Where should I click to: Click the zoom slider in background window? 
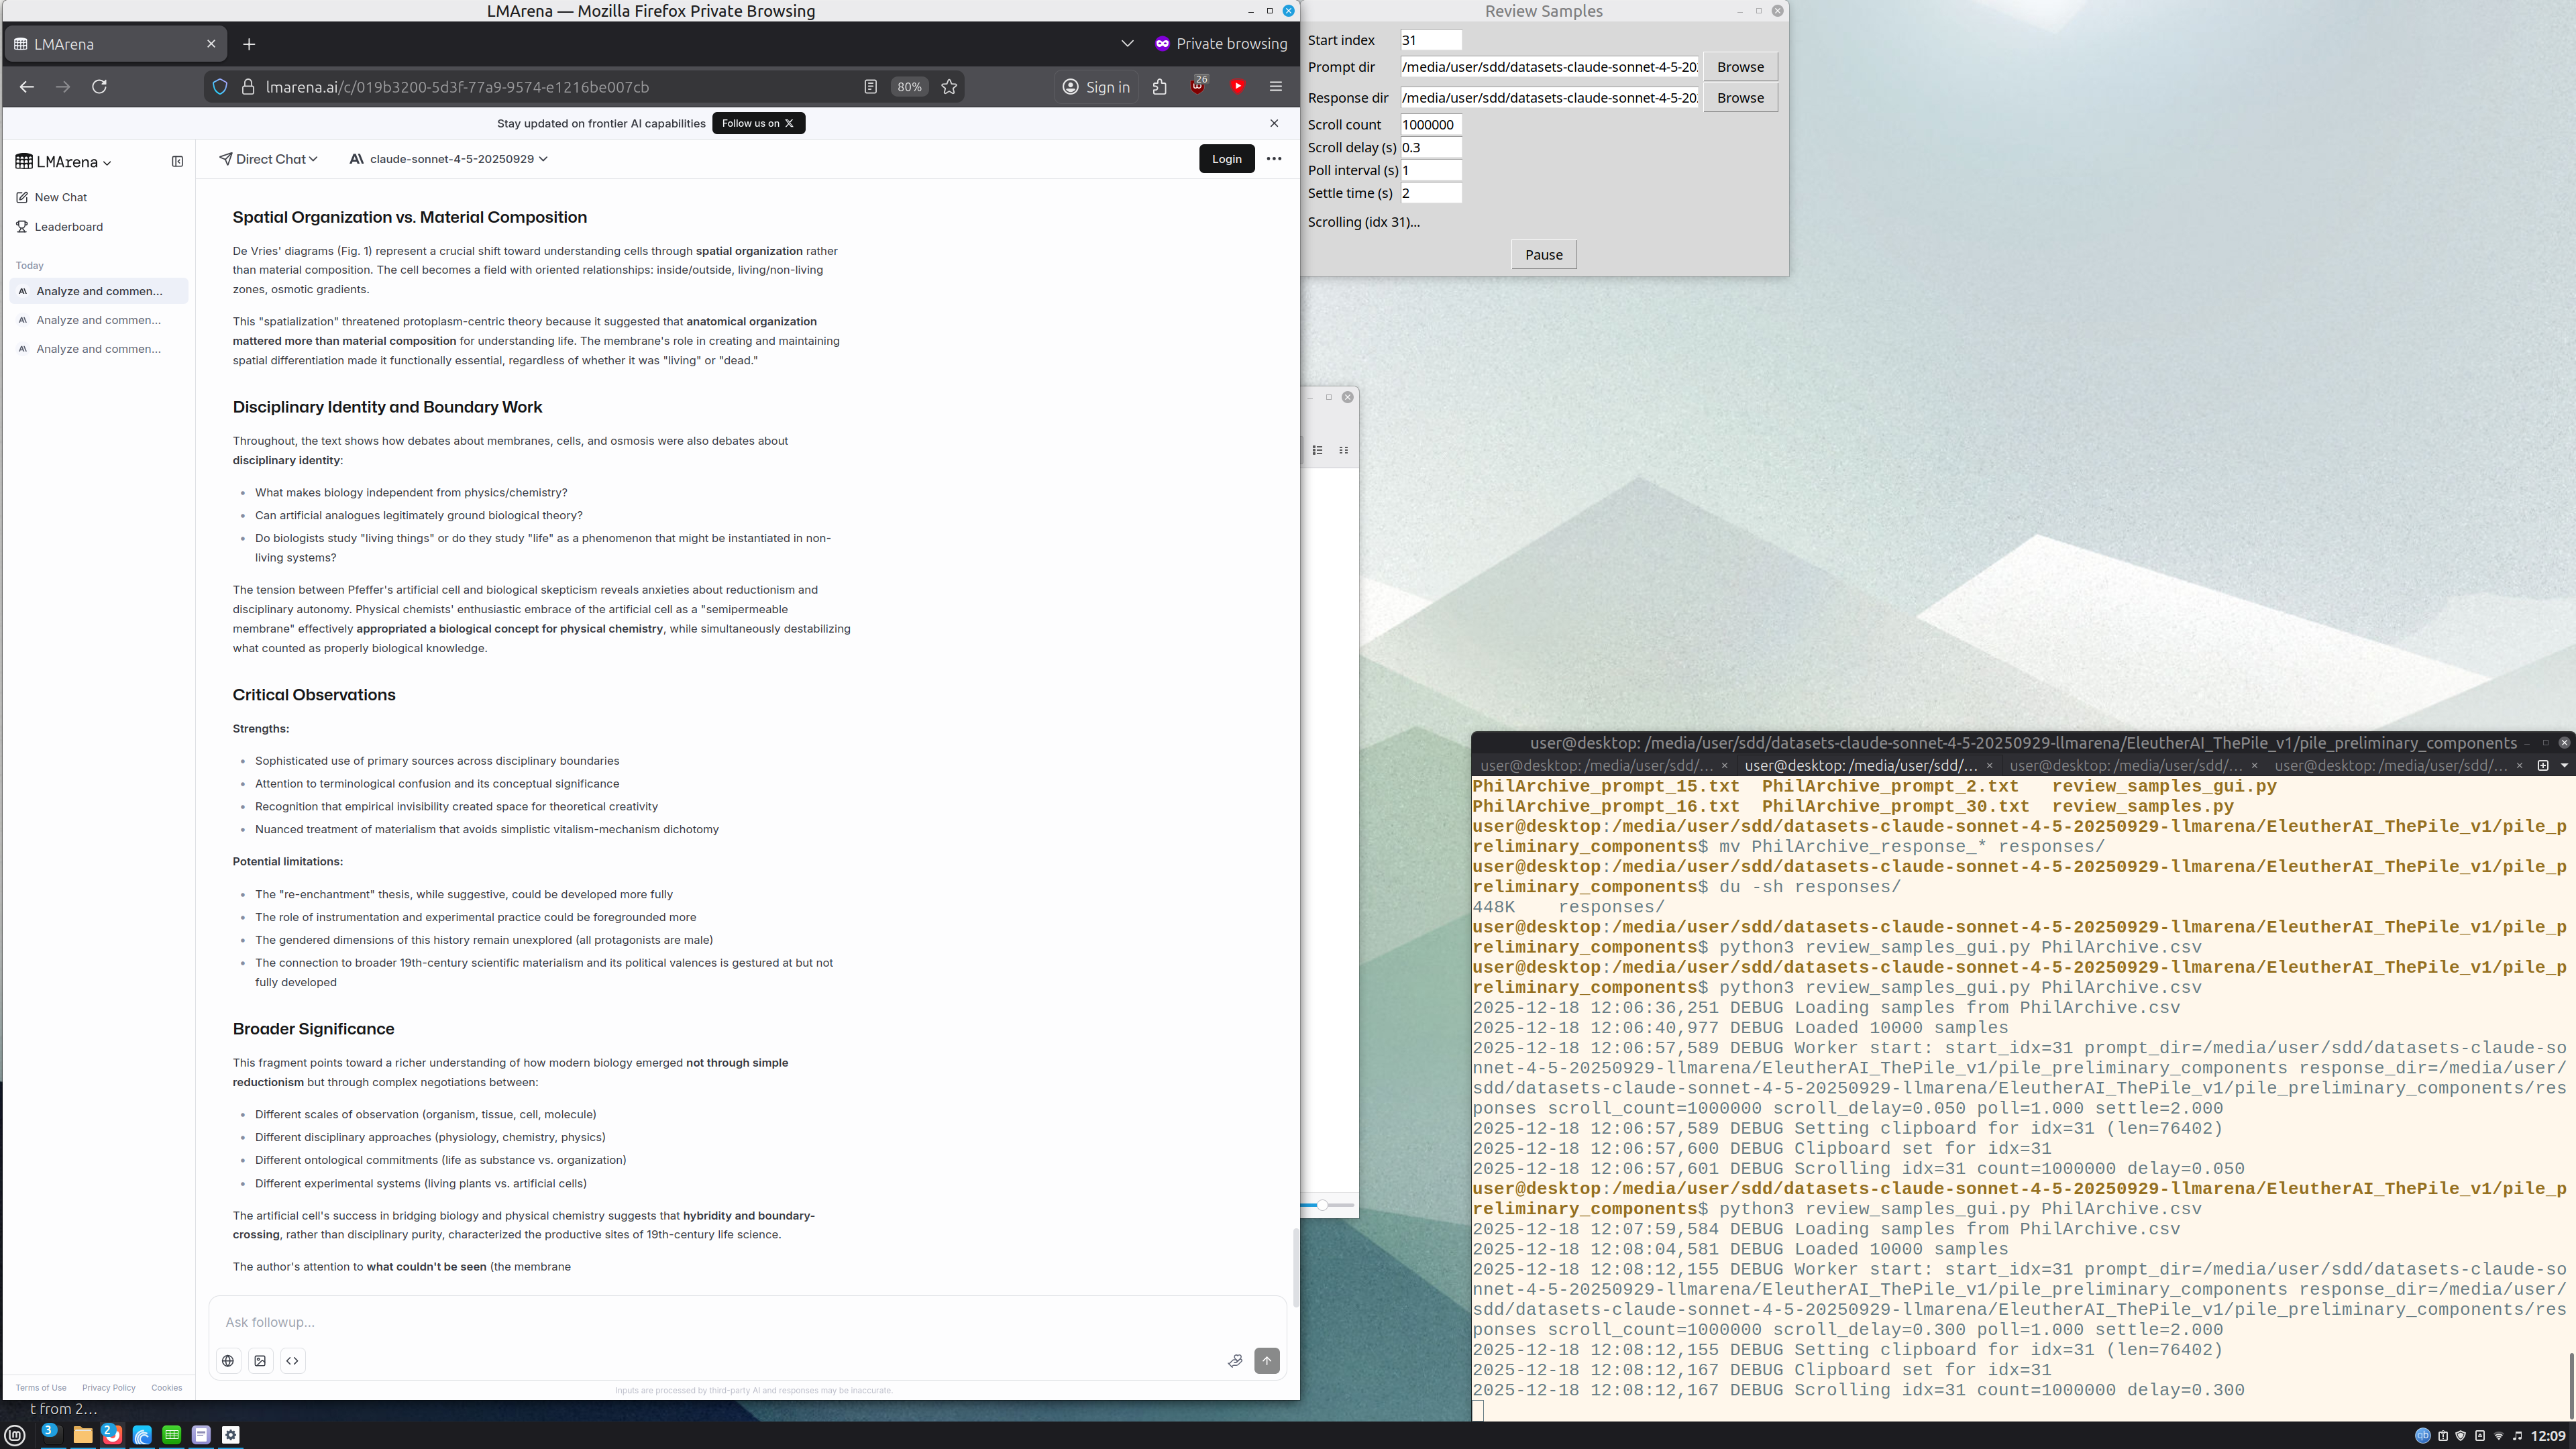1322,1205
